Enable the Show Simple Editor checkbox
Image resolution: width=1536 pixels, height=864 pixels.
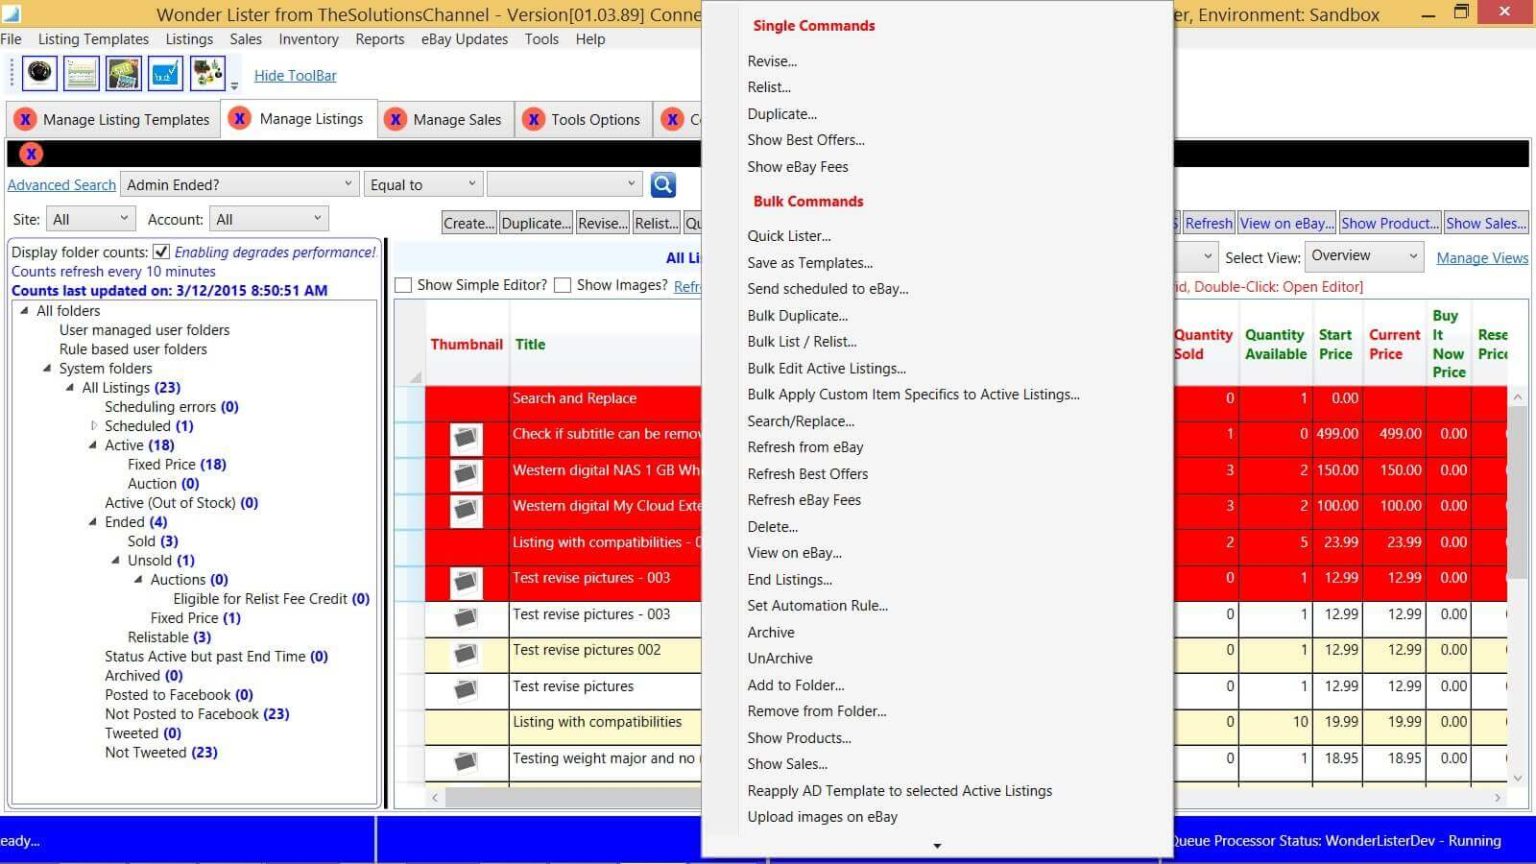(x=403, y=285)
